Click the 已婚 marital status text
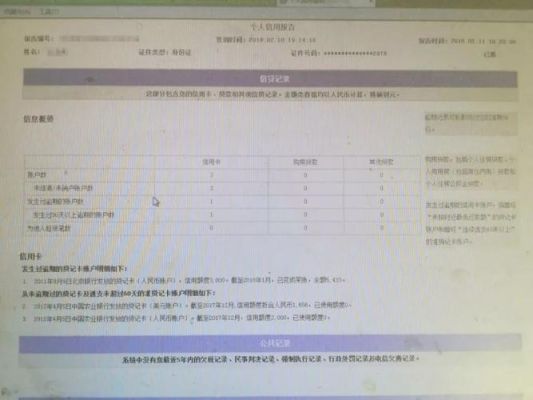This screenshot has width=533, height=400. [x=489, y=54]
